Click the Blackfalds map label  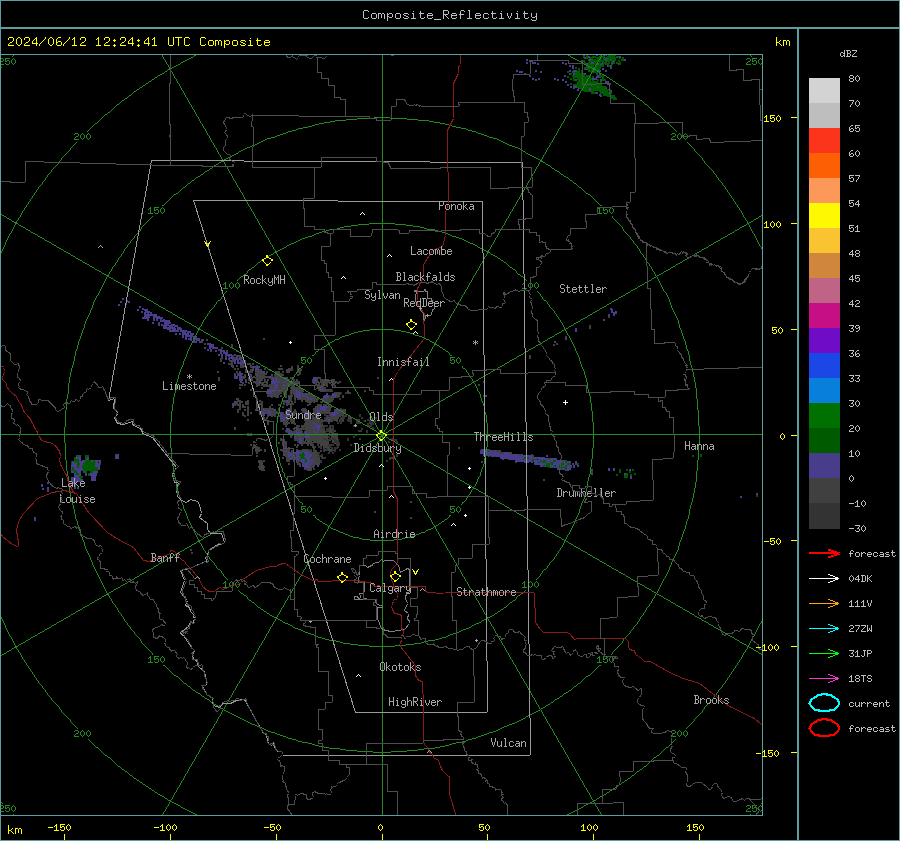(x=425, y=277)
